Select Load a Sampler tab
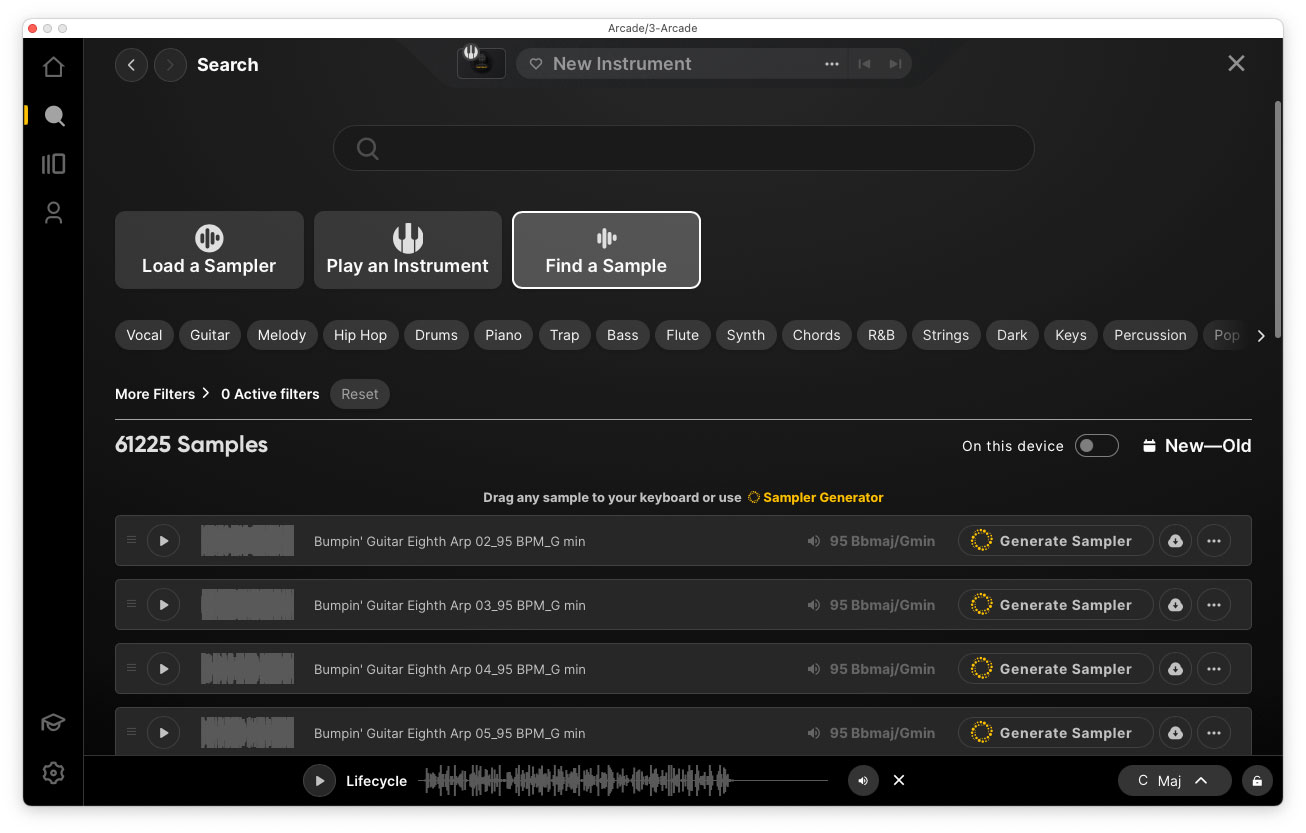 (x=209, y=250)
